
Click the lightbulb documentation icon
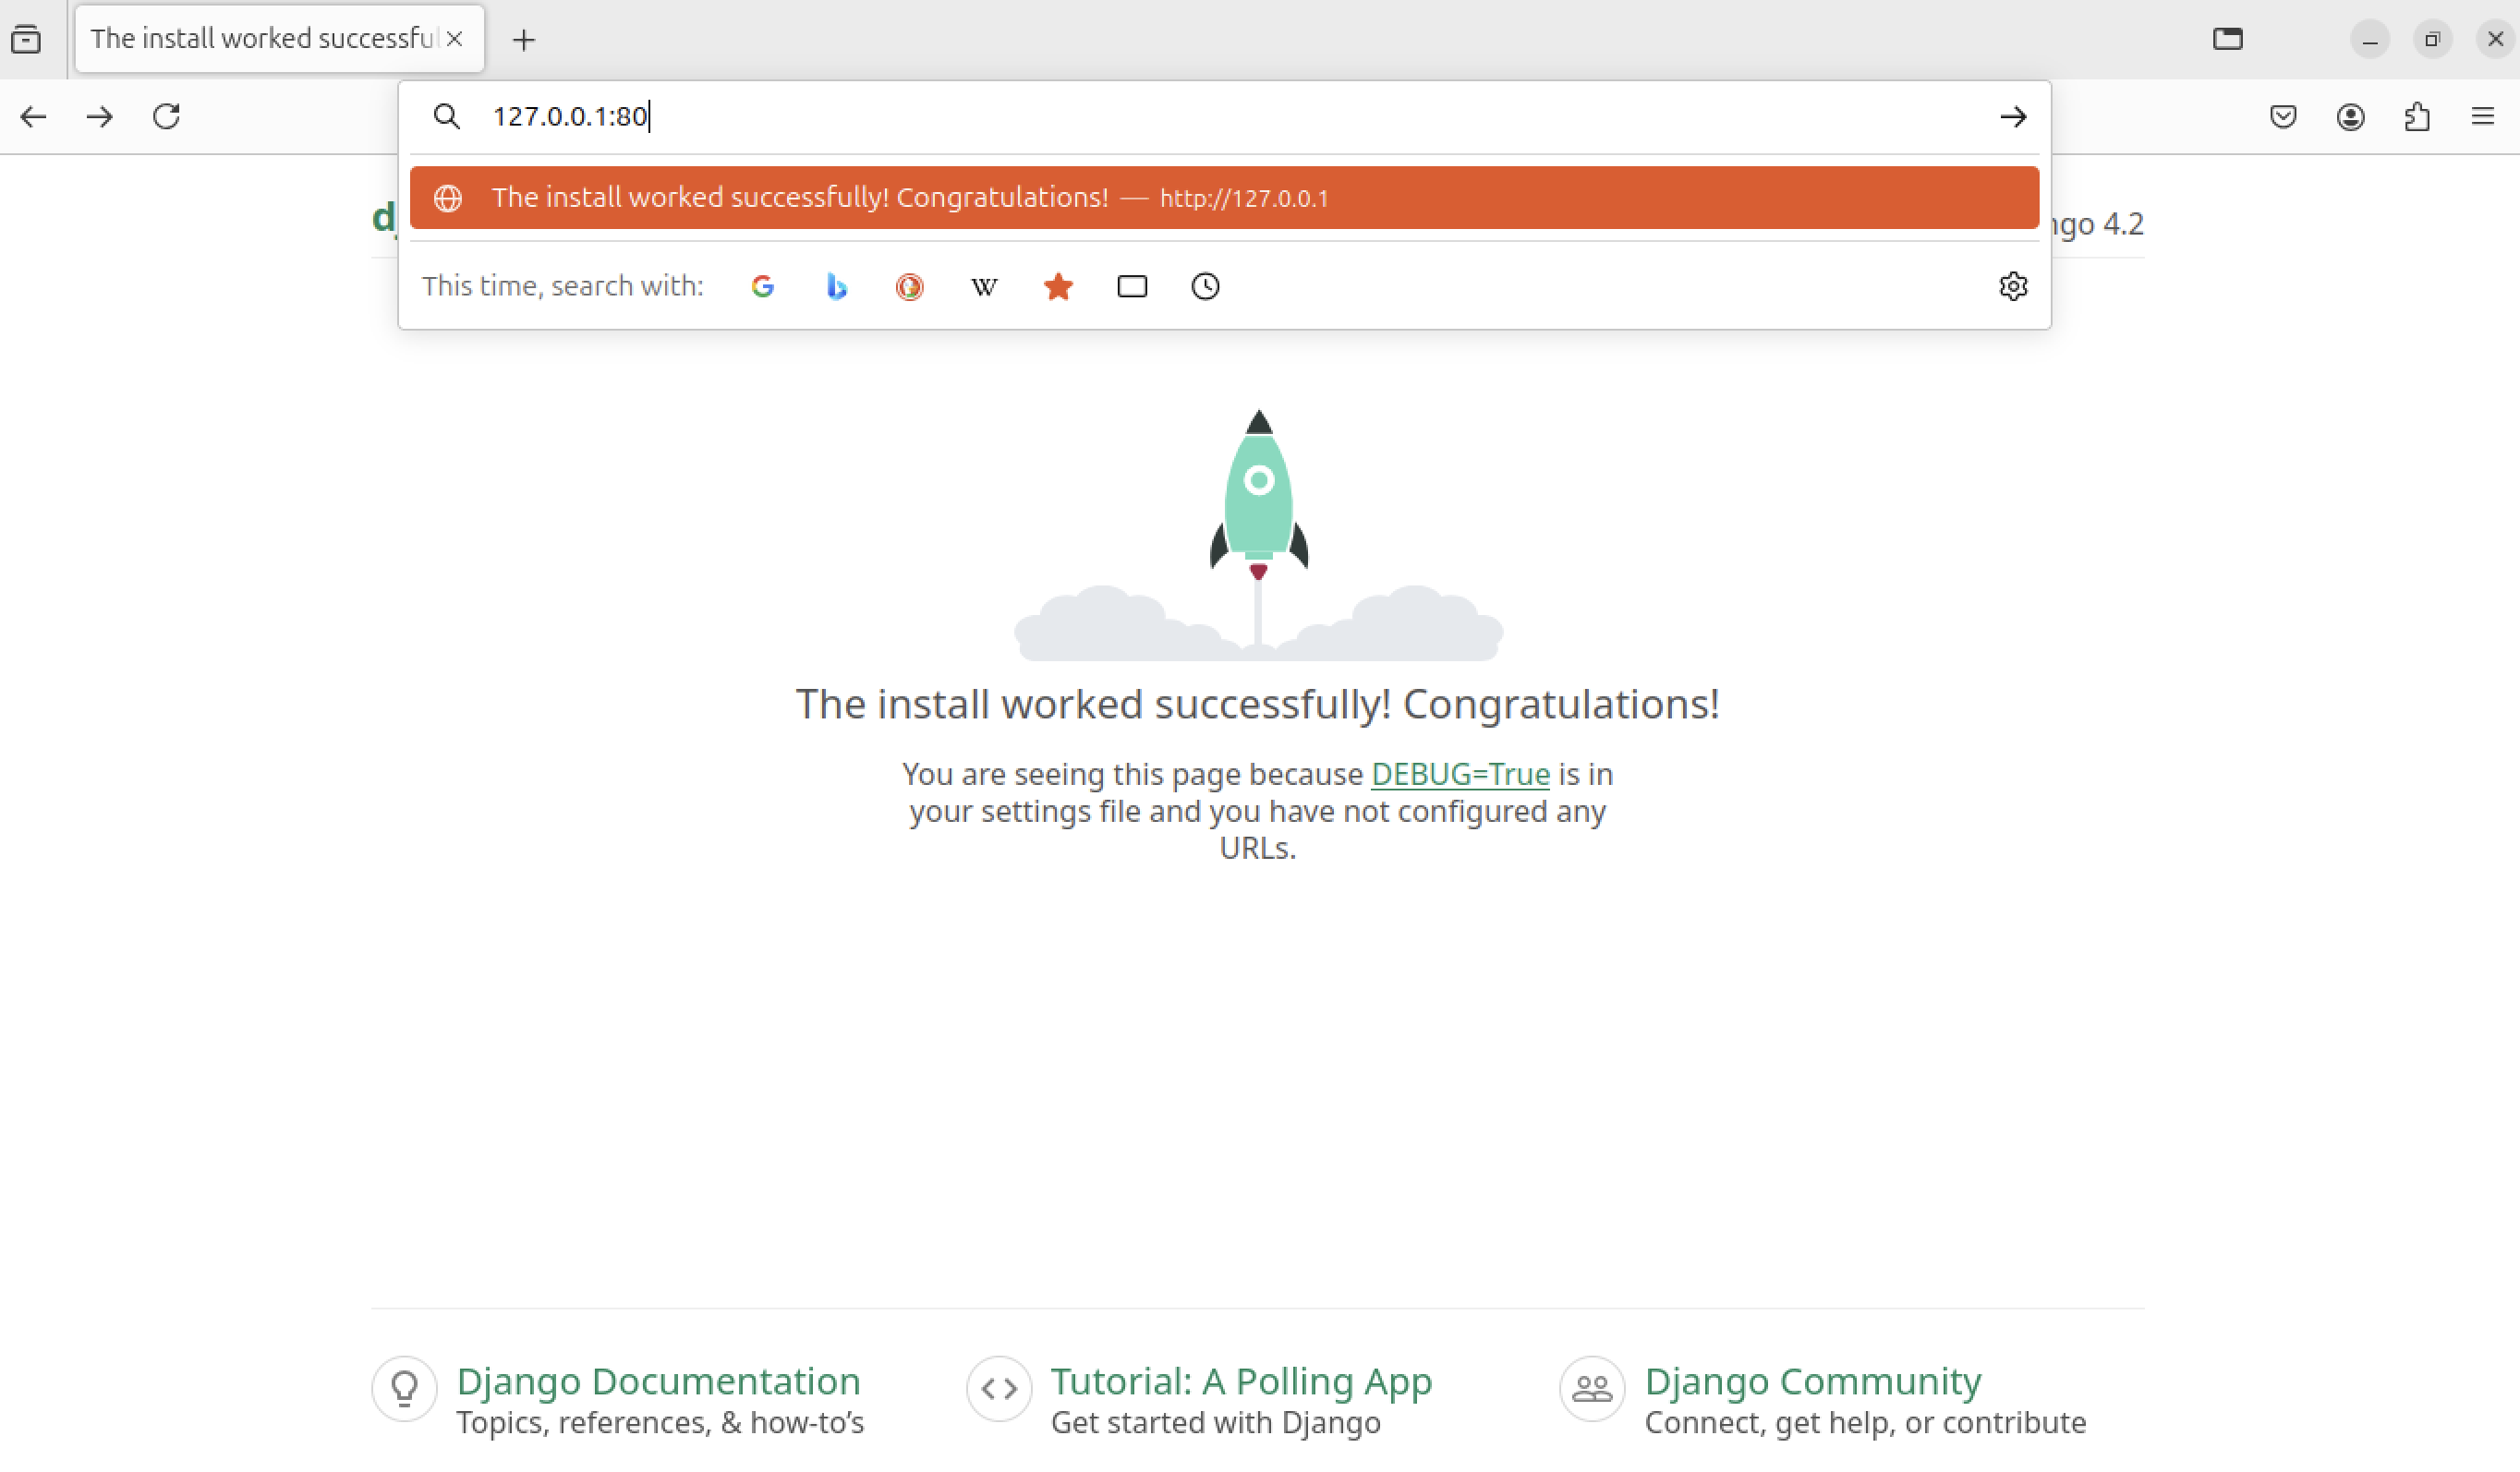[x=405, y=1389]
